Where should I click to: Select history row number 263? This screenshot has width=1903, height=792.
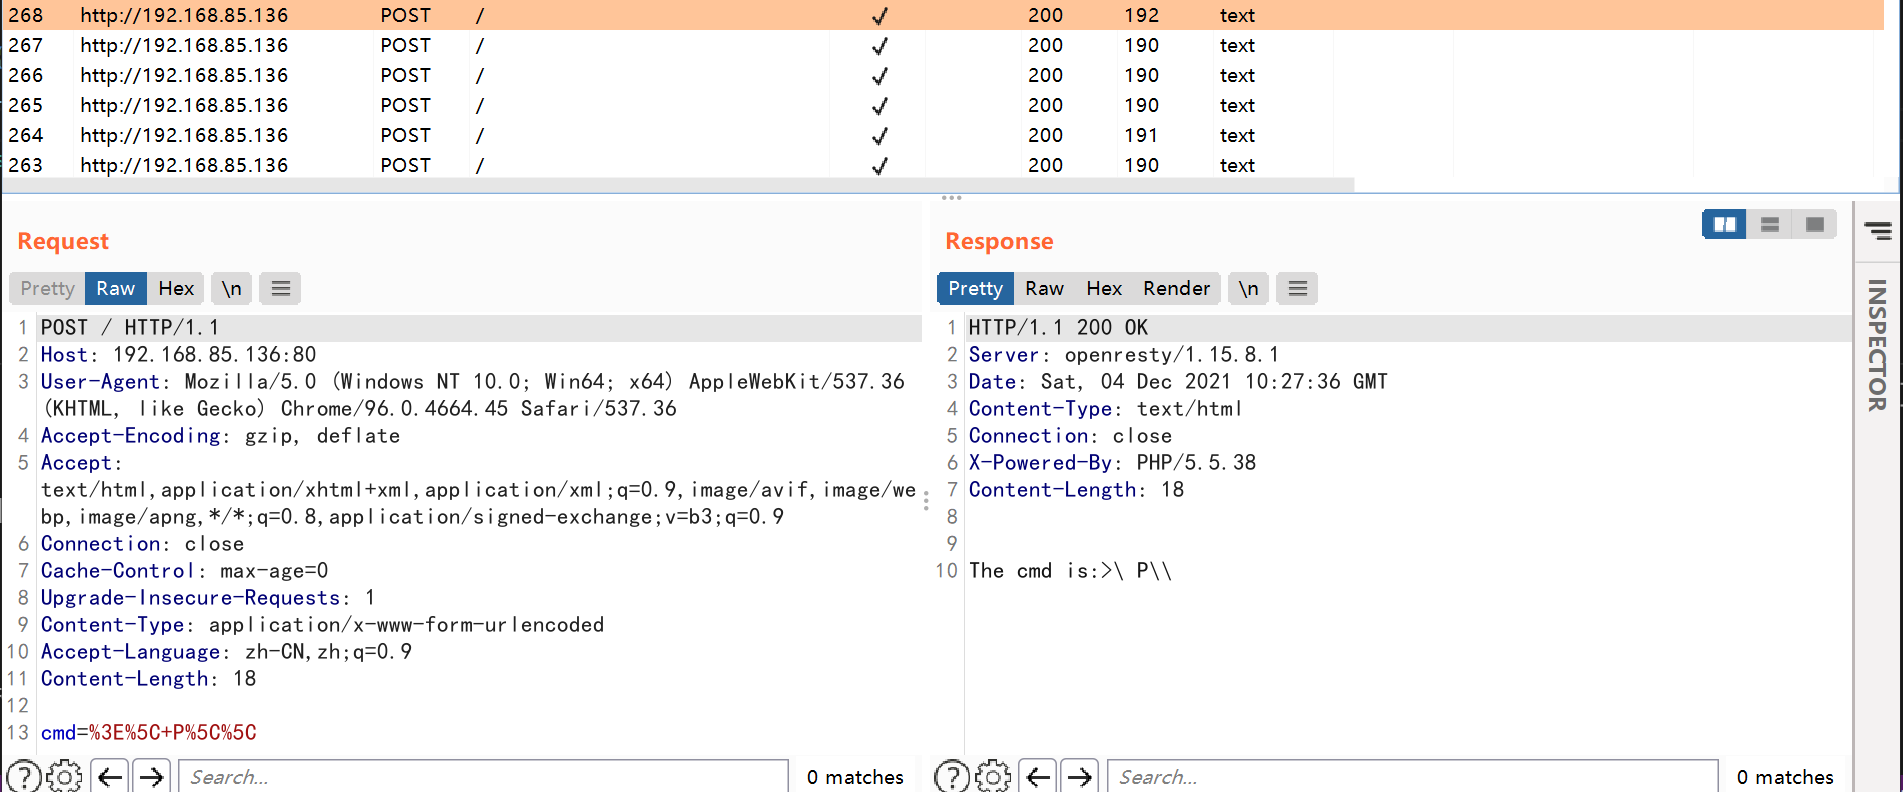[x=942, y=165]
